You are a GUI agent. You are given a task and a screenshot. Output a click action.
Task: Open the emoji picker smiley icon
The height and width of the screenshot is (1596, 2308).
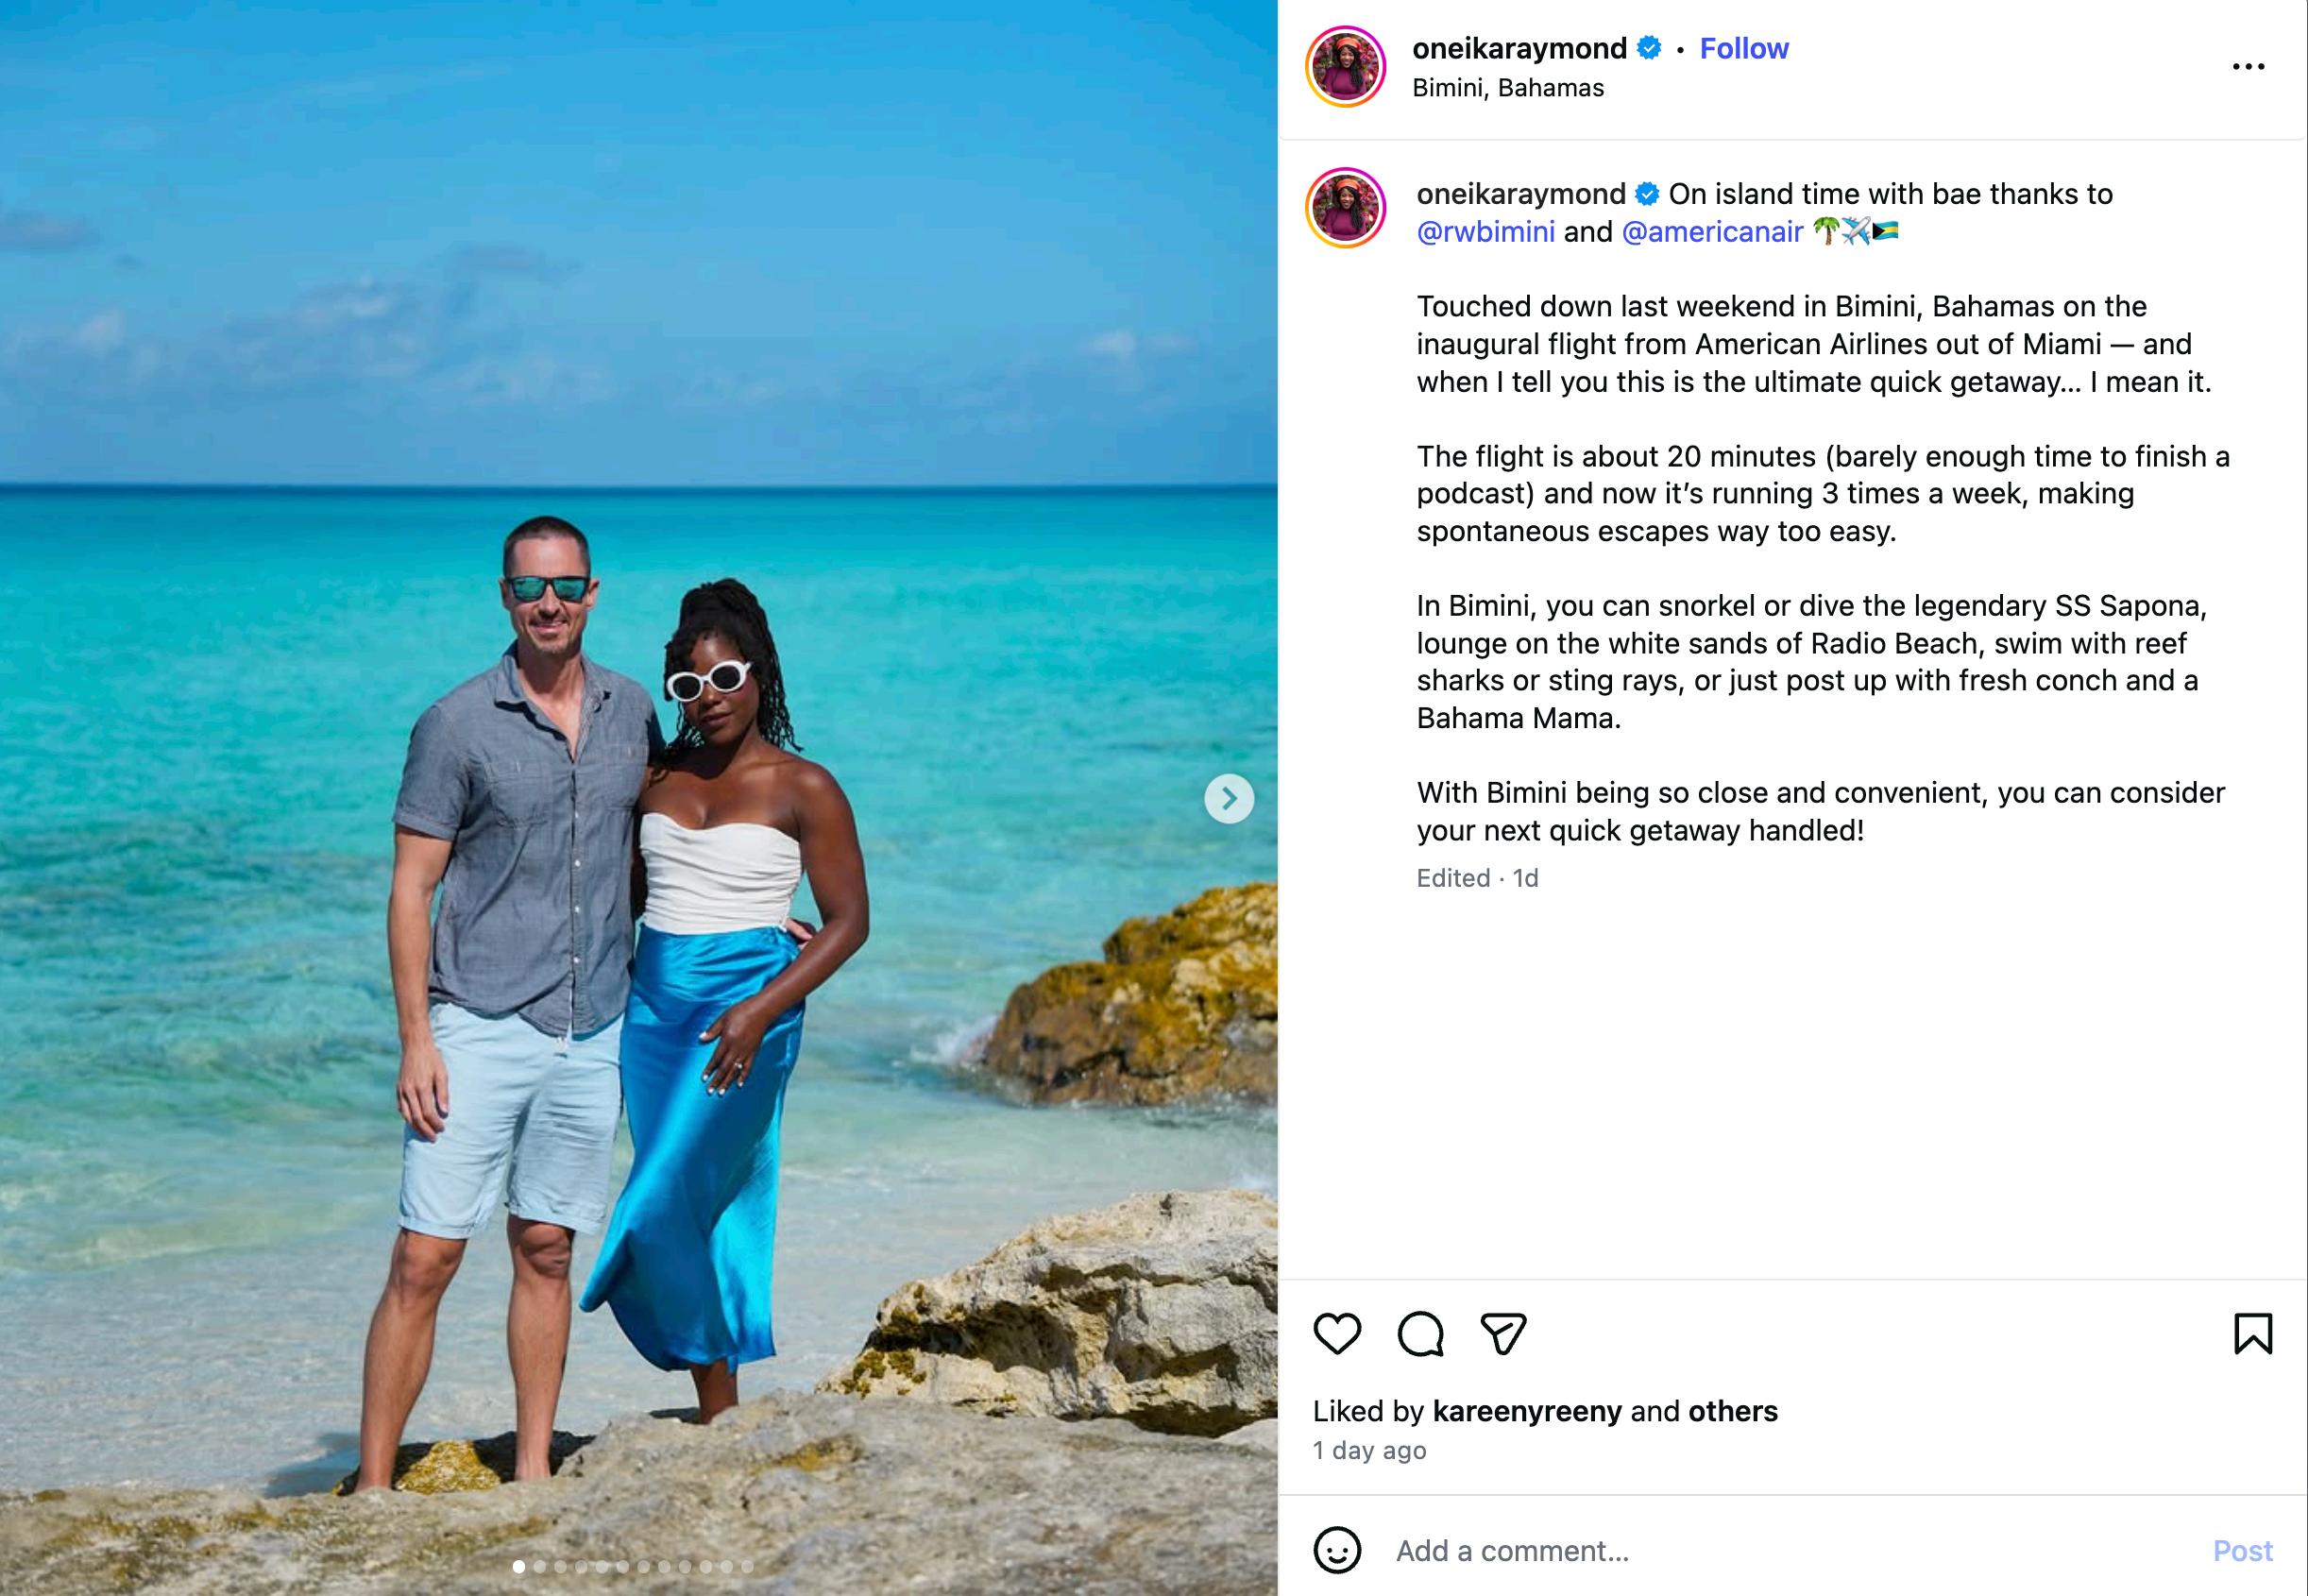pyautogui.click(x=1337, y=1550)
